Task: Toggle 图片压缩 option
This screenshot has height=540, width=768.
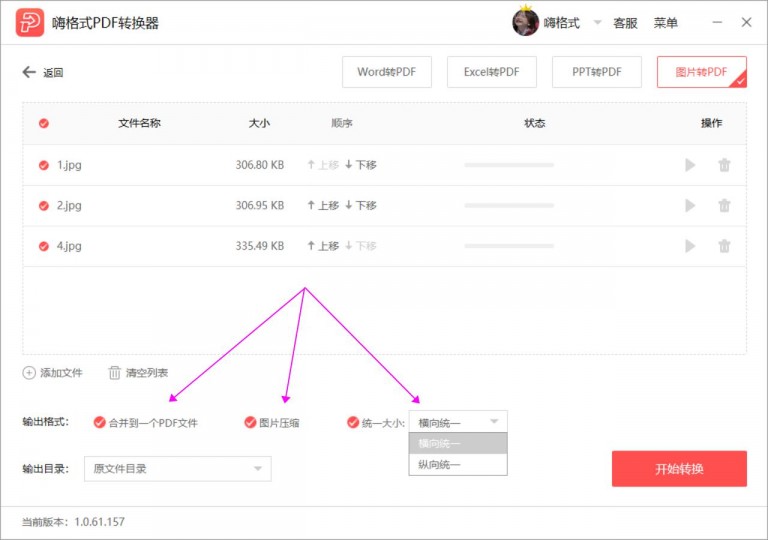Action: [x=250, y=422]
